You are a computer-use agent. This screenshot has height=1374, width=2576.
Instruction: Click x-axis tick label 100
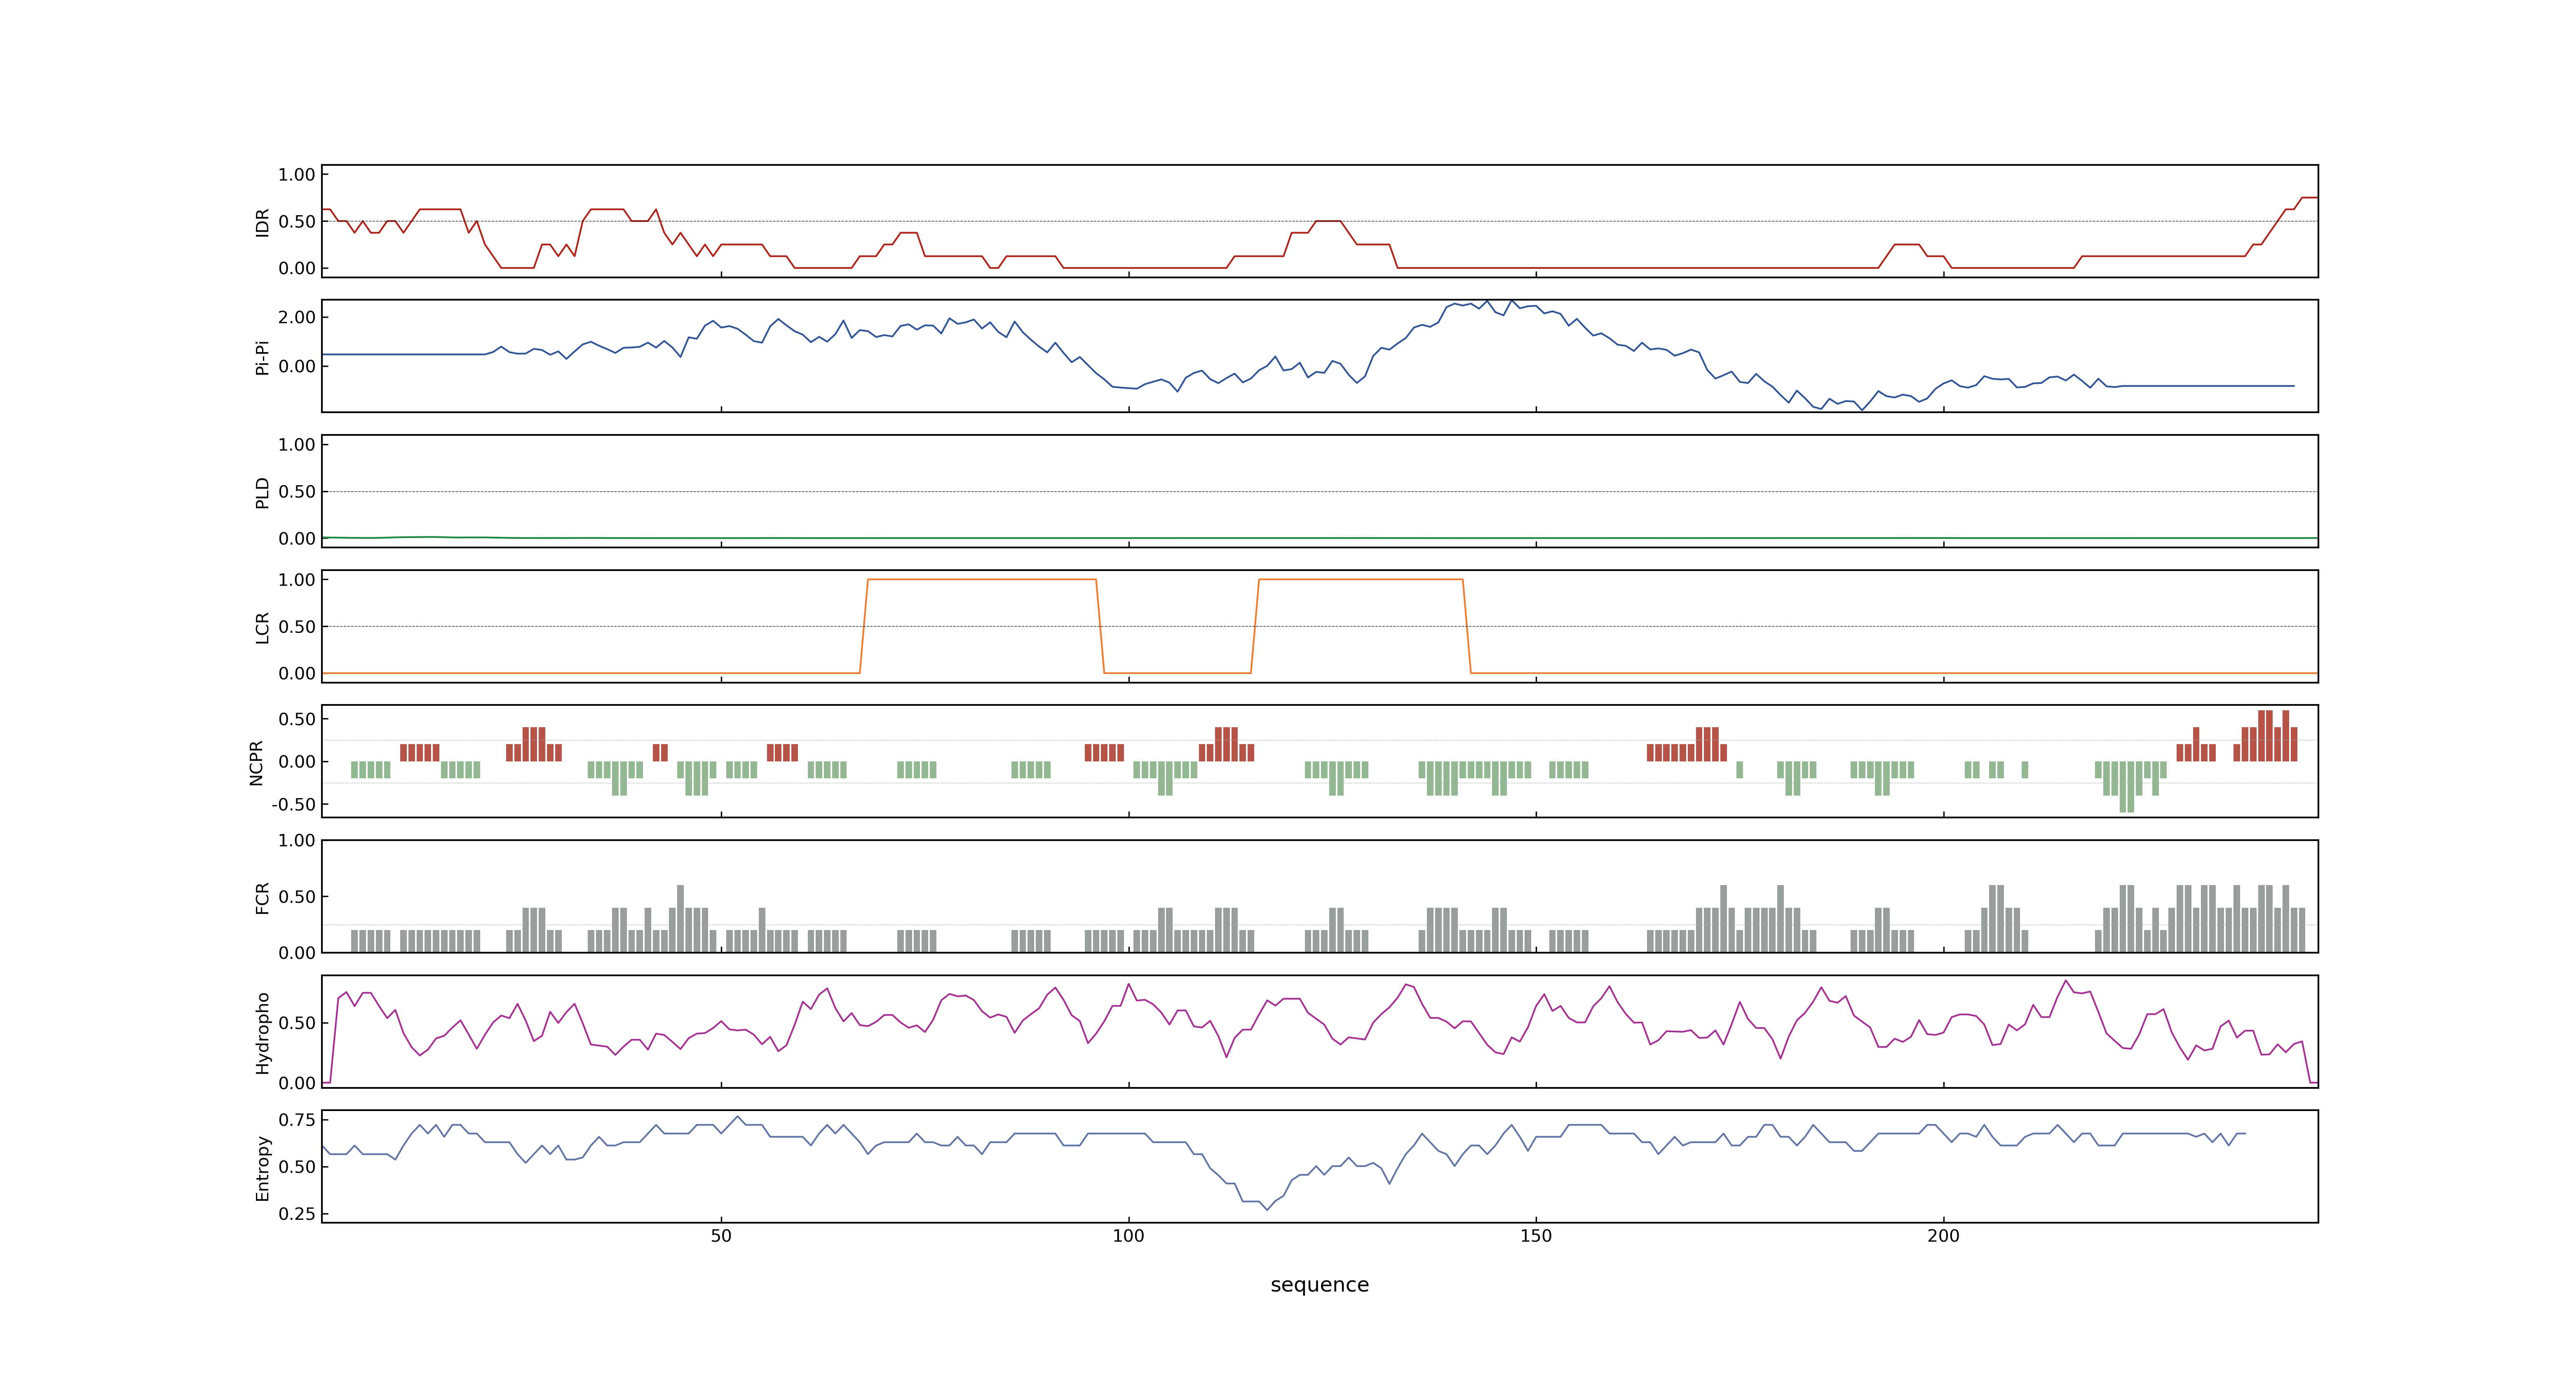coord(1128,1236)
